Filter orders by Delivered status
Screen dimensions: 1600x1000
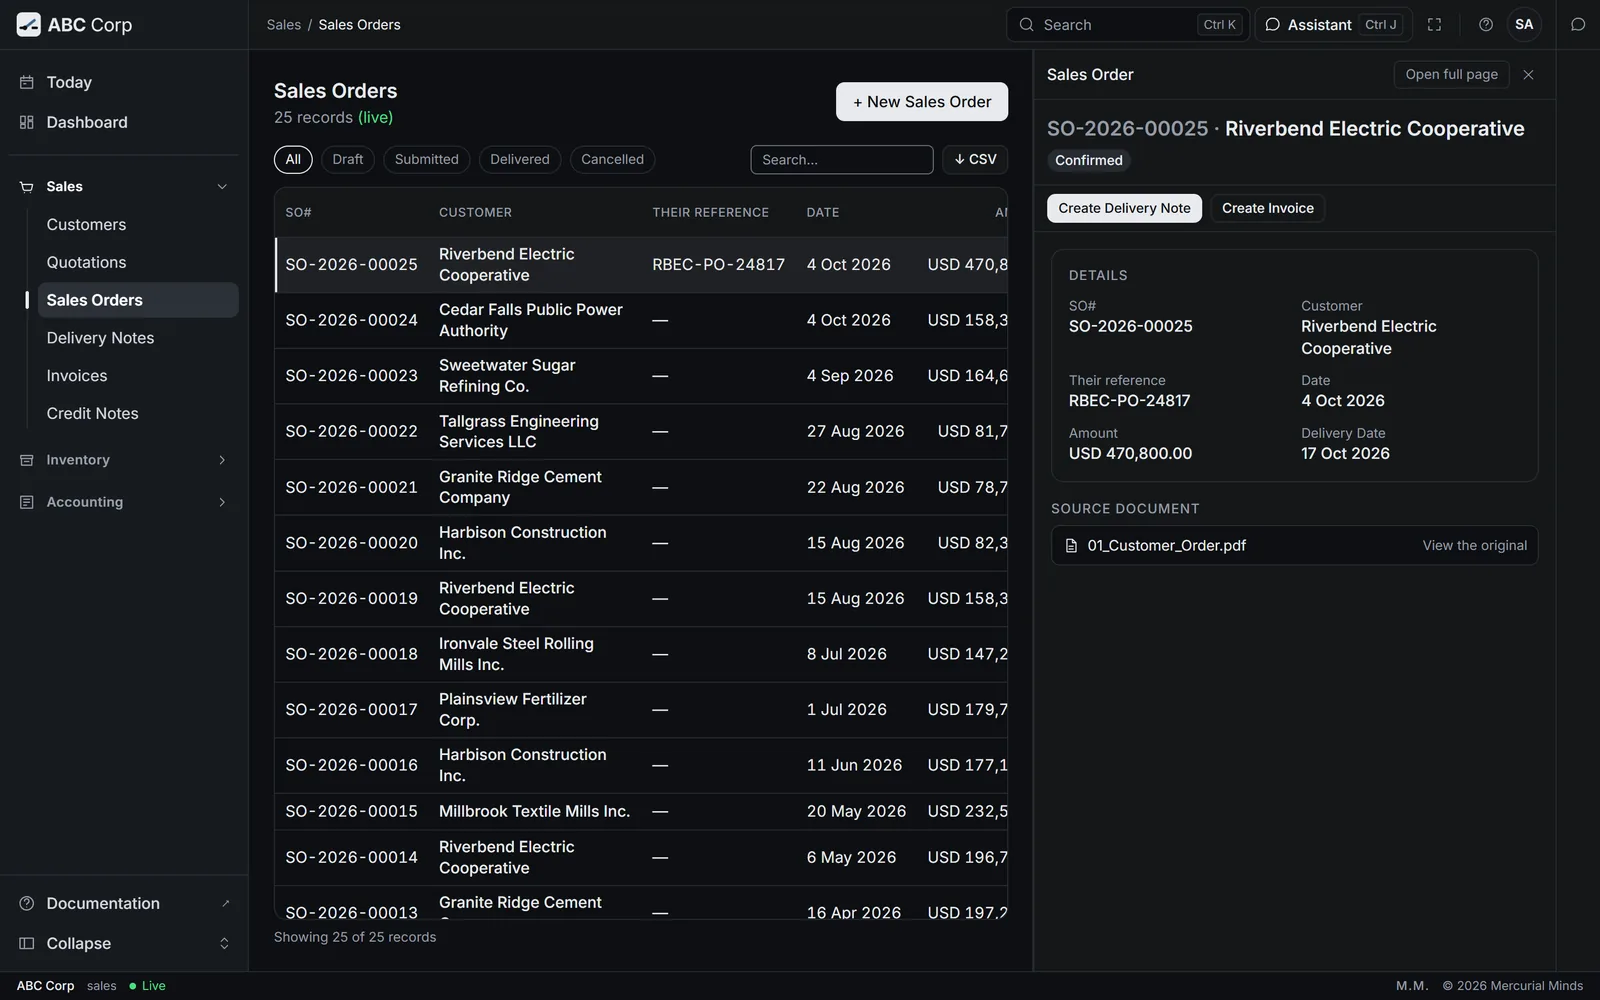point(520,159)
